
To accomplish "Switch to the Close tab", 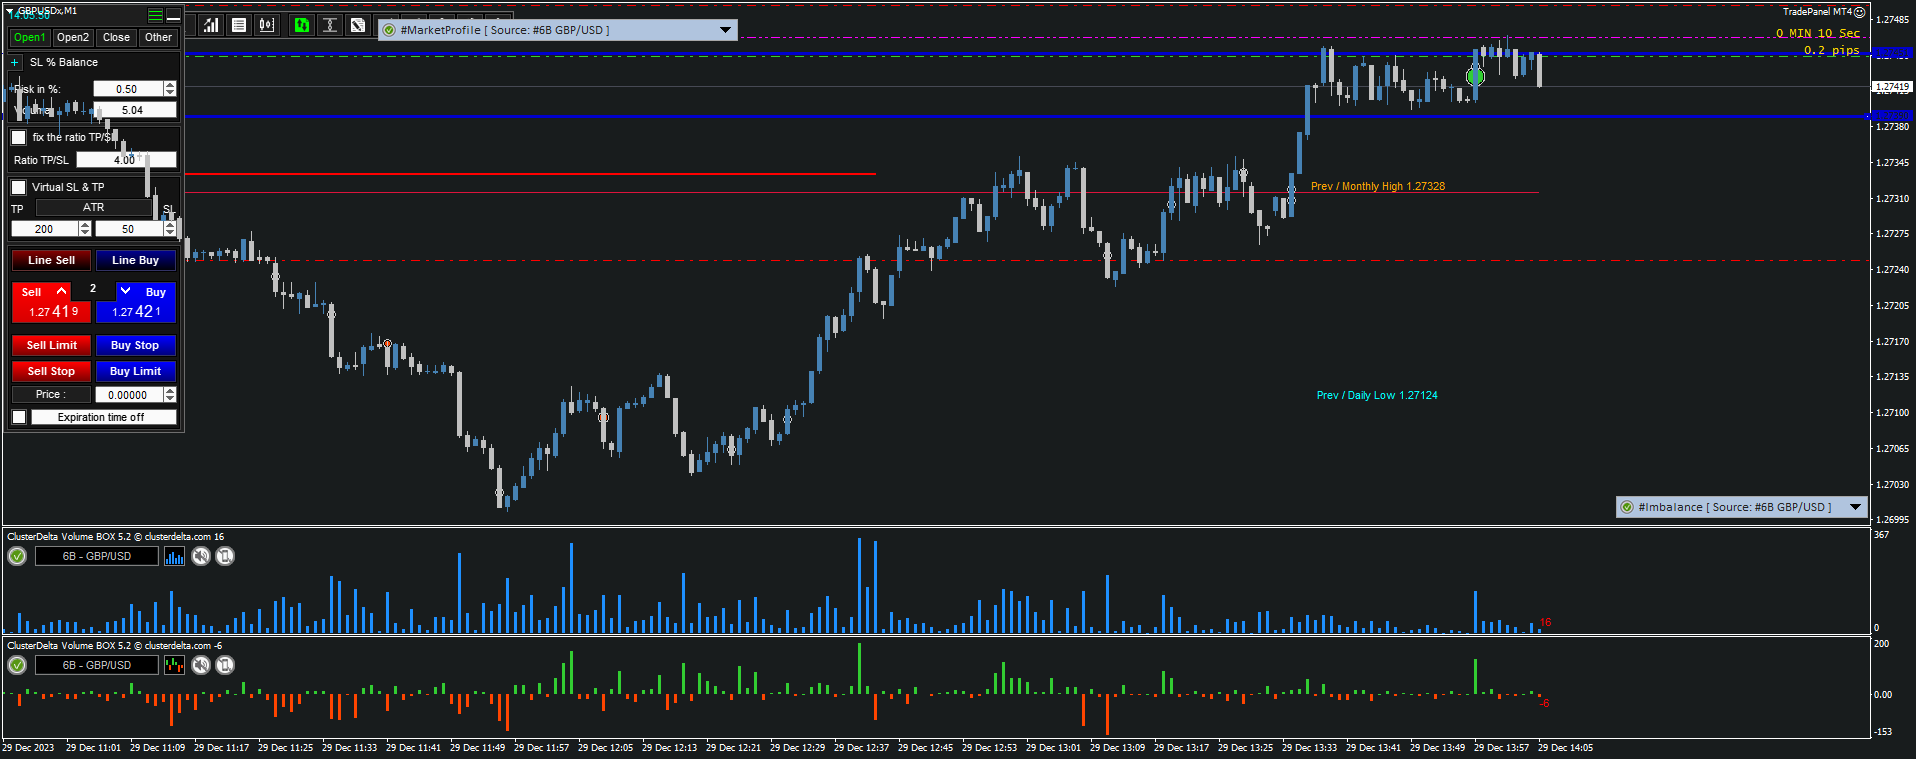I will pos(116,38).
